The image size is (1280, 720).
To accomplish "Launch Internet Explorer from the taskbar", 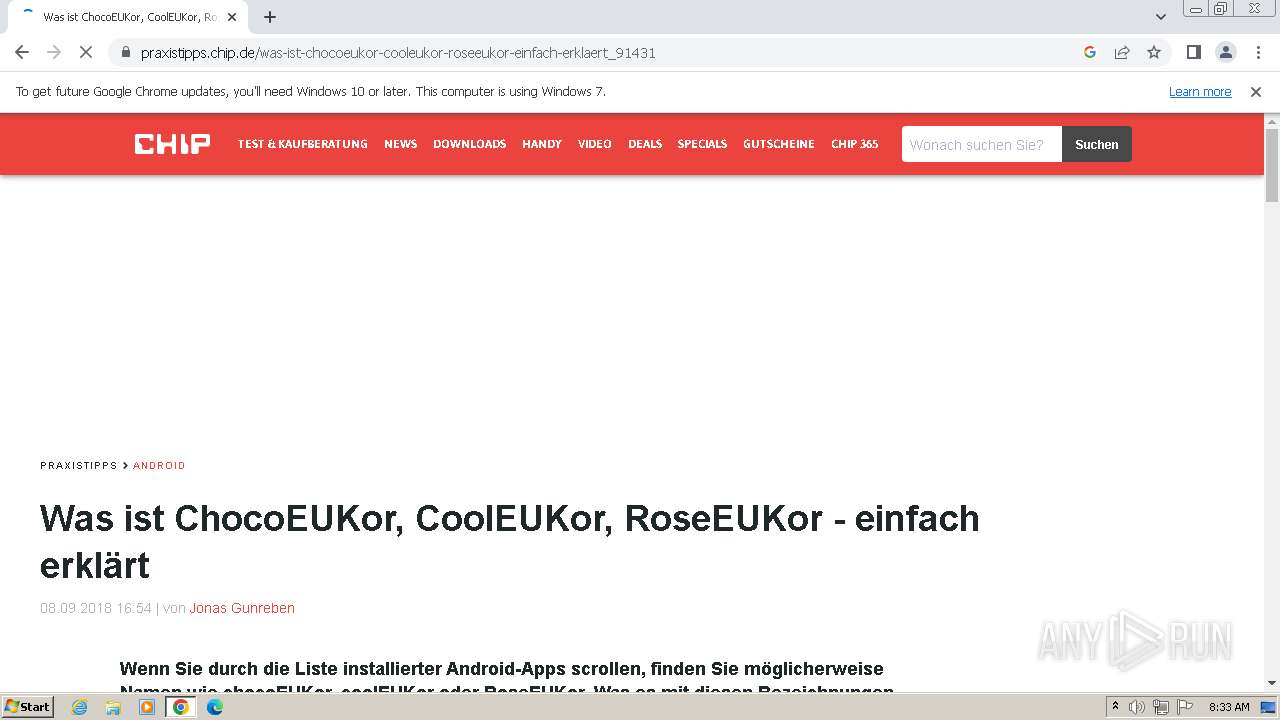I will (x=80, y=707).
